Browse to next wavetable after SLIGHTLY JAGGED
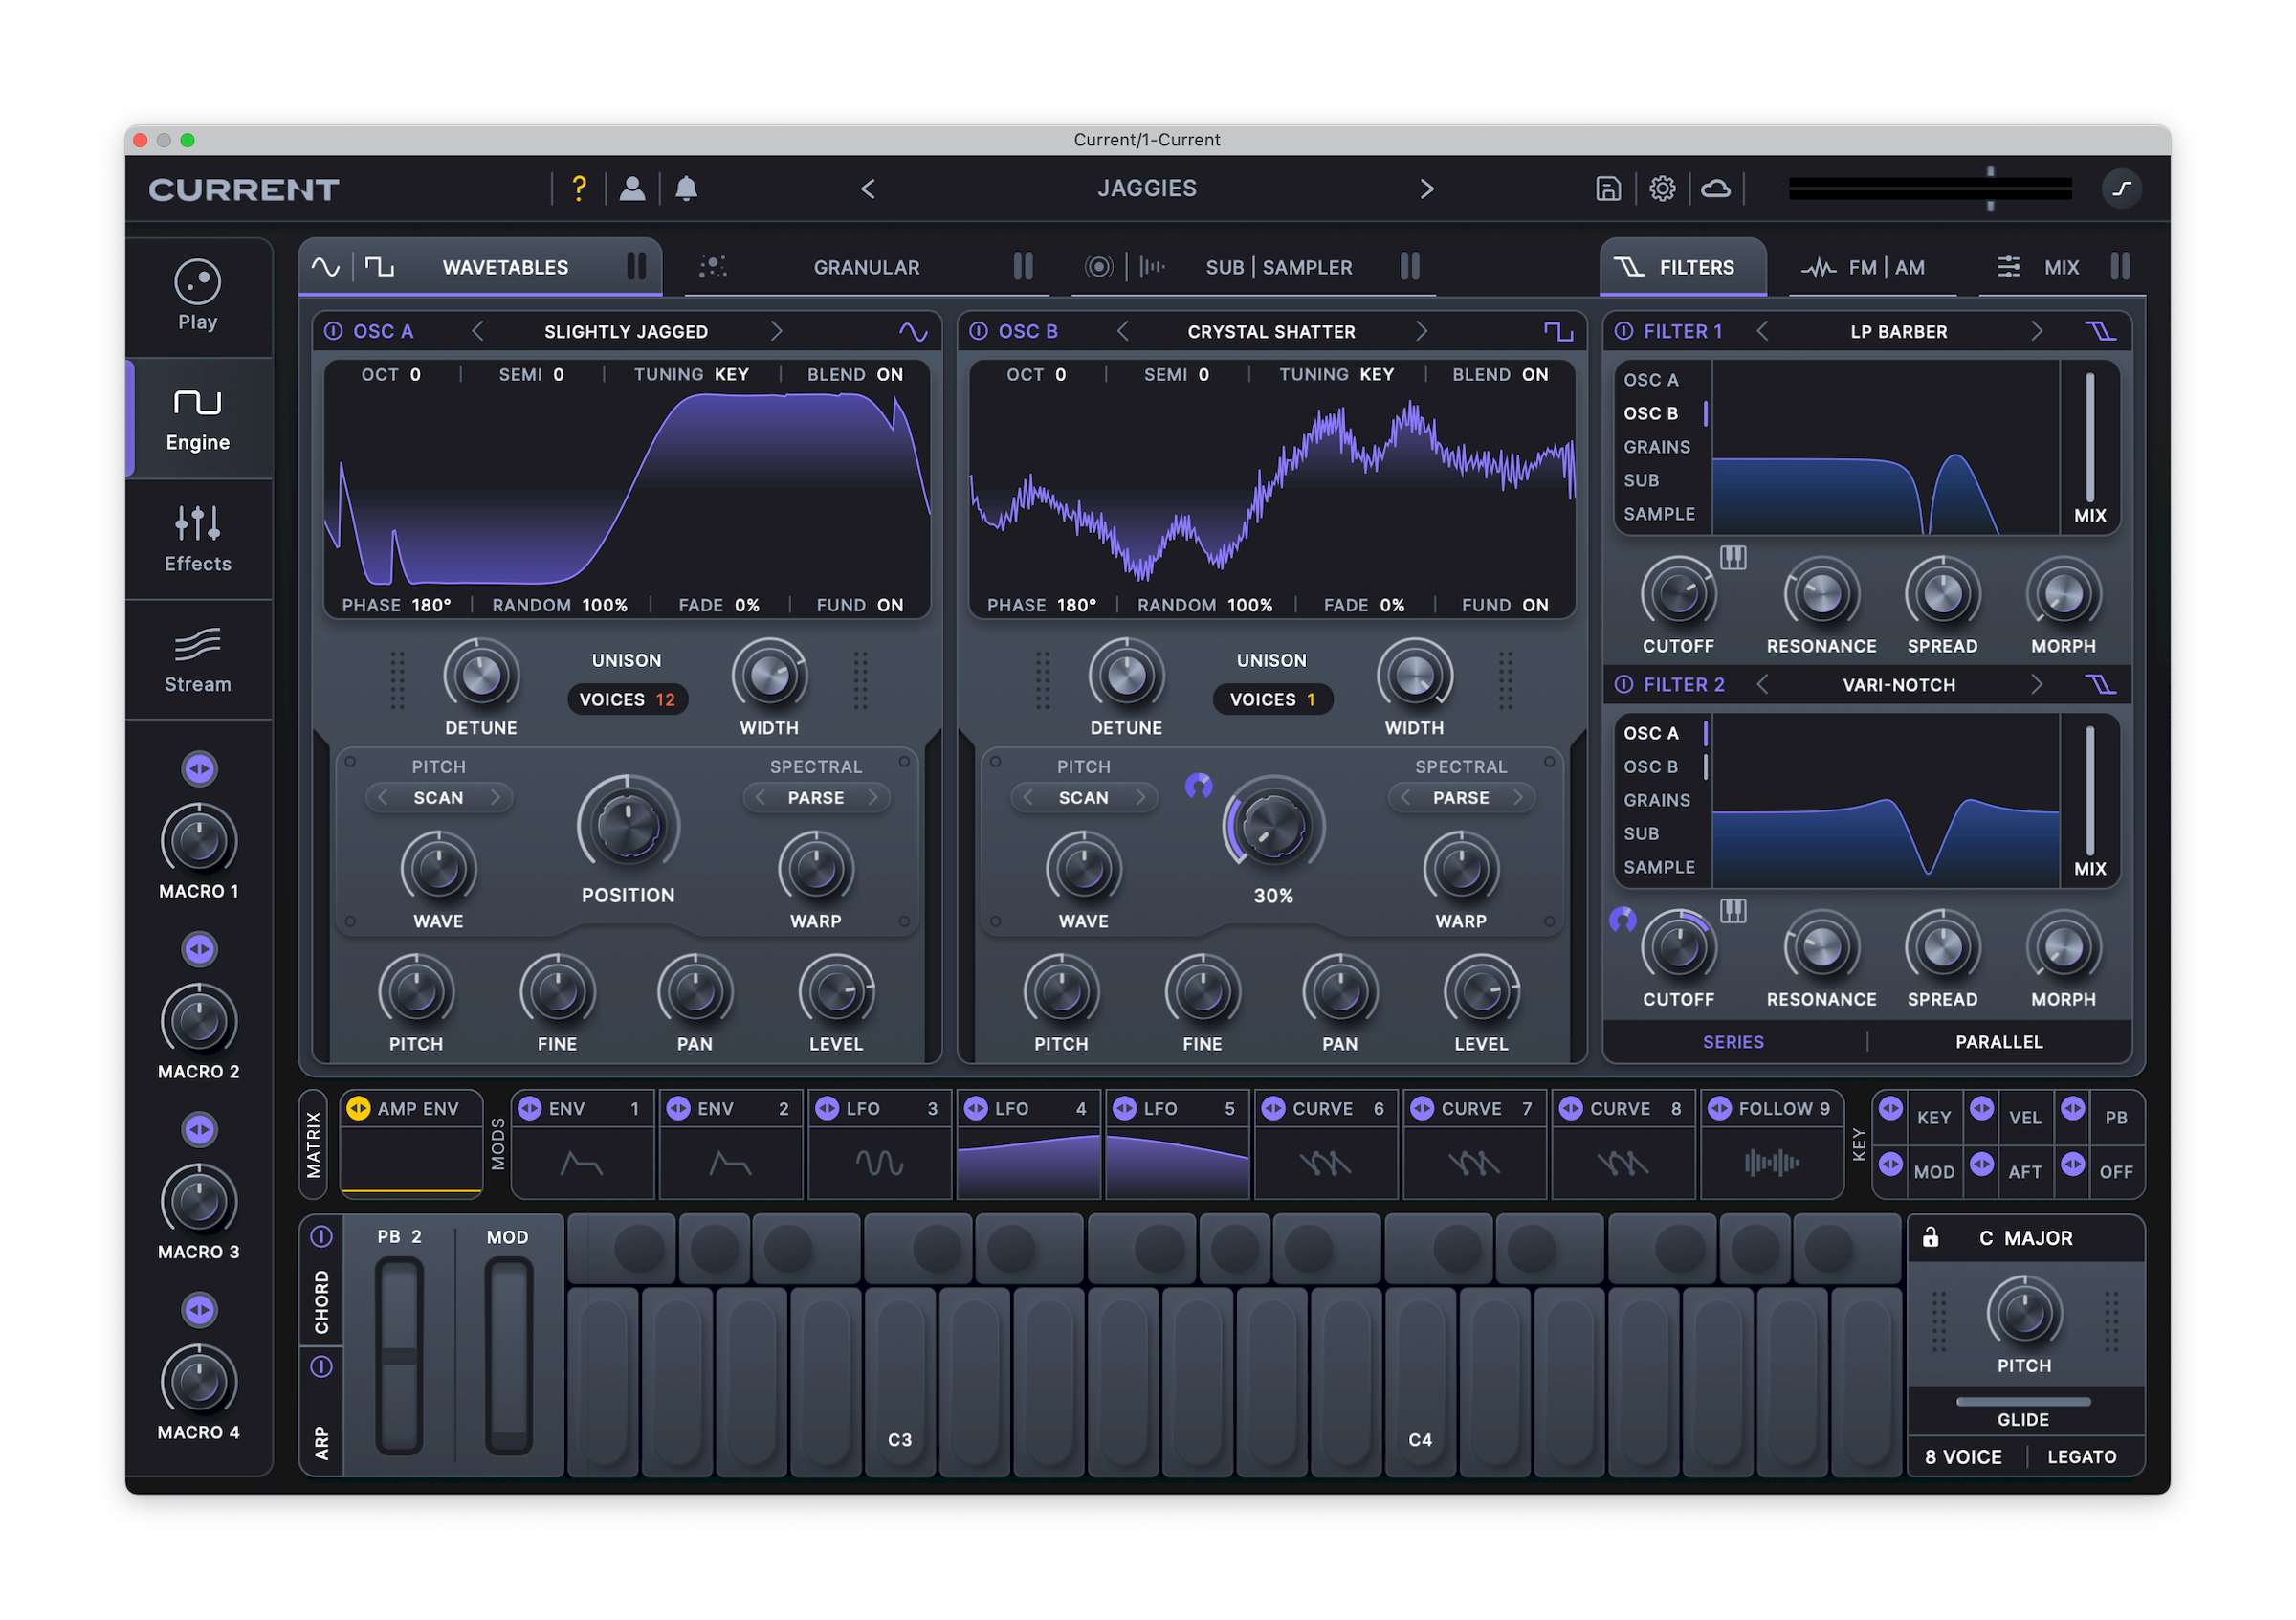The image size is (2296, 1620). [x=777, y=331]
